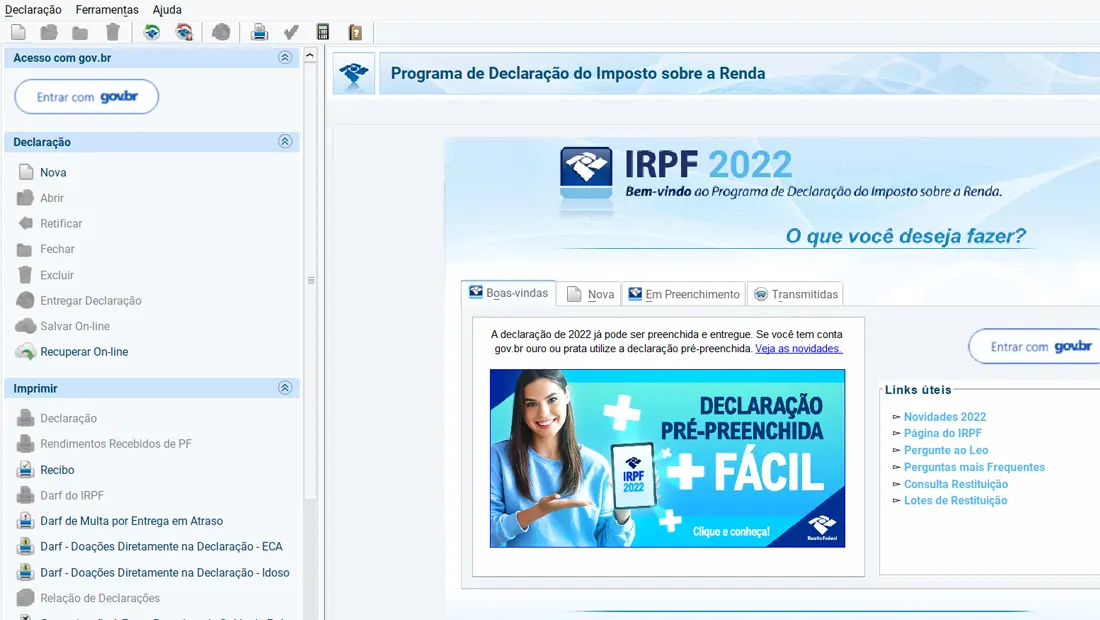Click the Declaração Pré-preenchida banner image
This screenshot has height=620, width=1100.
point(667,458)
